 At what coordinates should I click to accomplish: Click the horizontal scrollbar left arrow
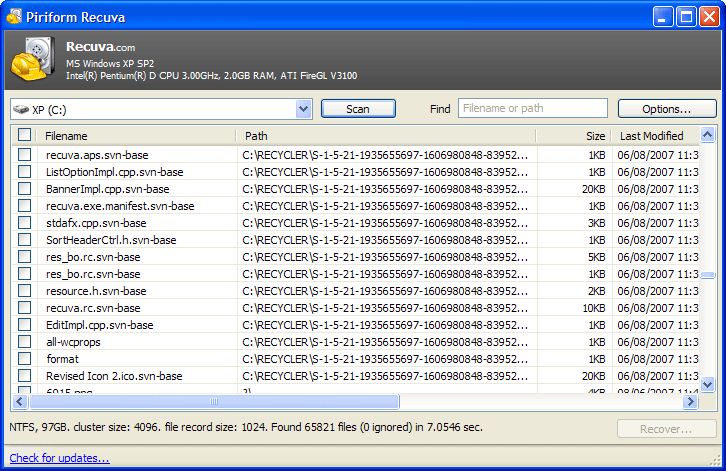click(x=19, y=402)
